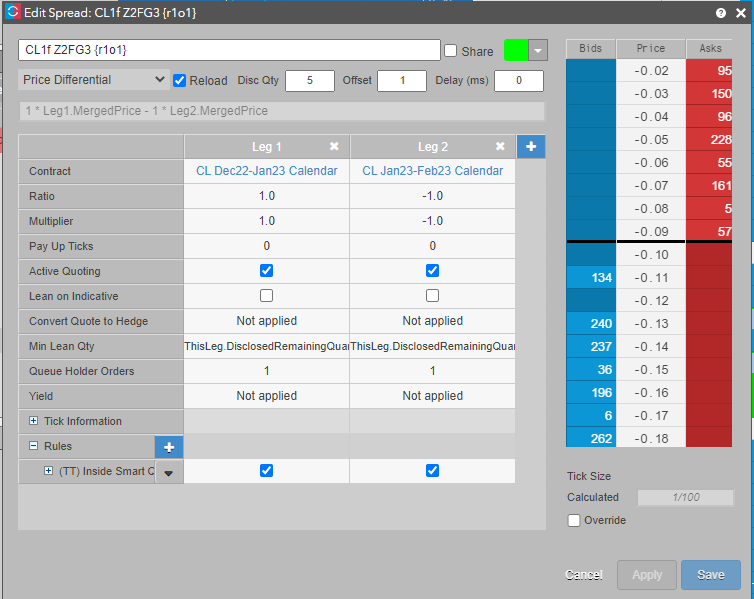
Task: Select the Leg 2 column header
Action: tap(432, 147)
